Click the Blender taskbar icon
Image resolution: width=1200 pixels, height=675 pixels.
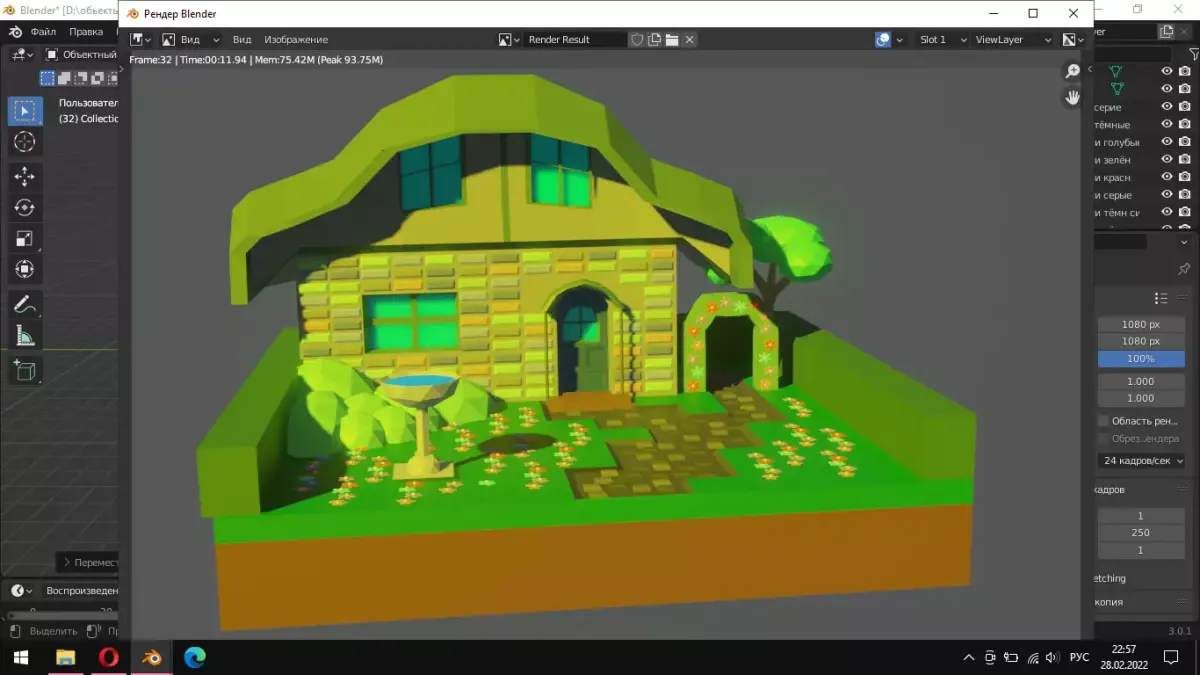click(152, 657)
